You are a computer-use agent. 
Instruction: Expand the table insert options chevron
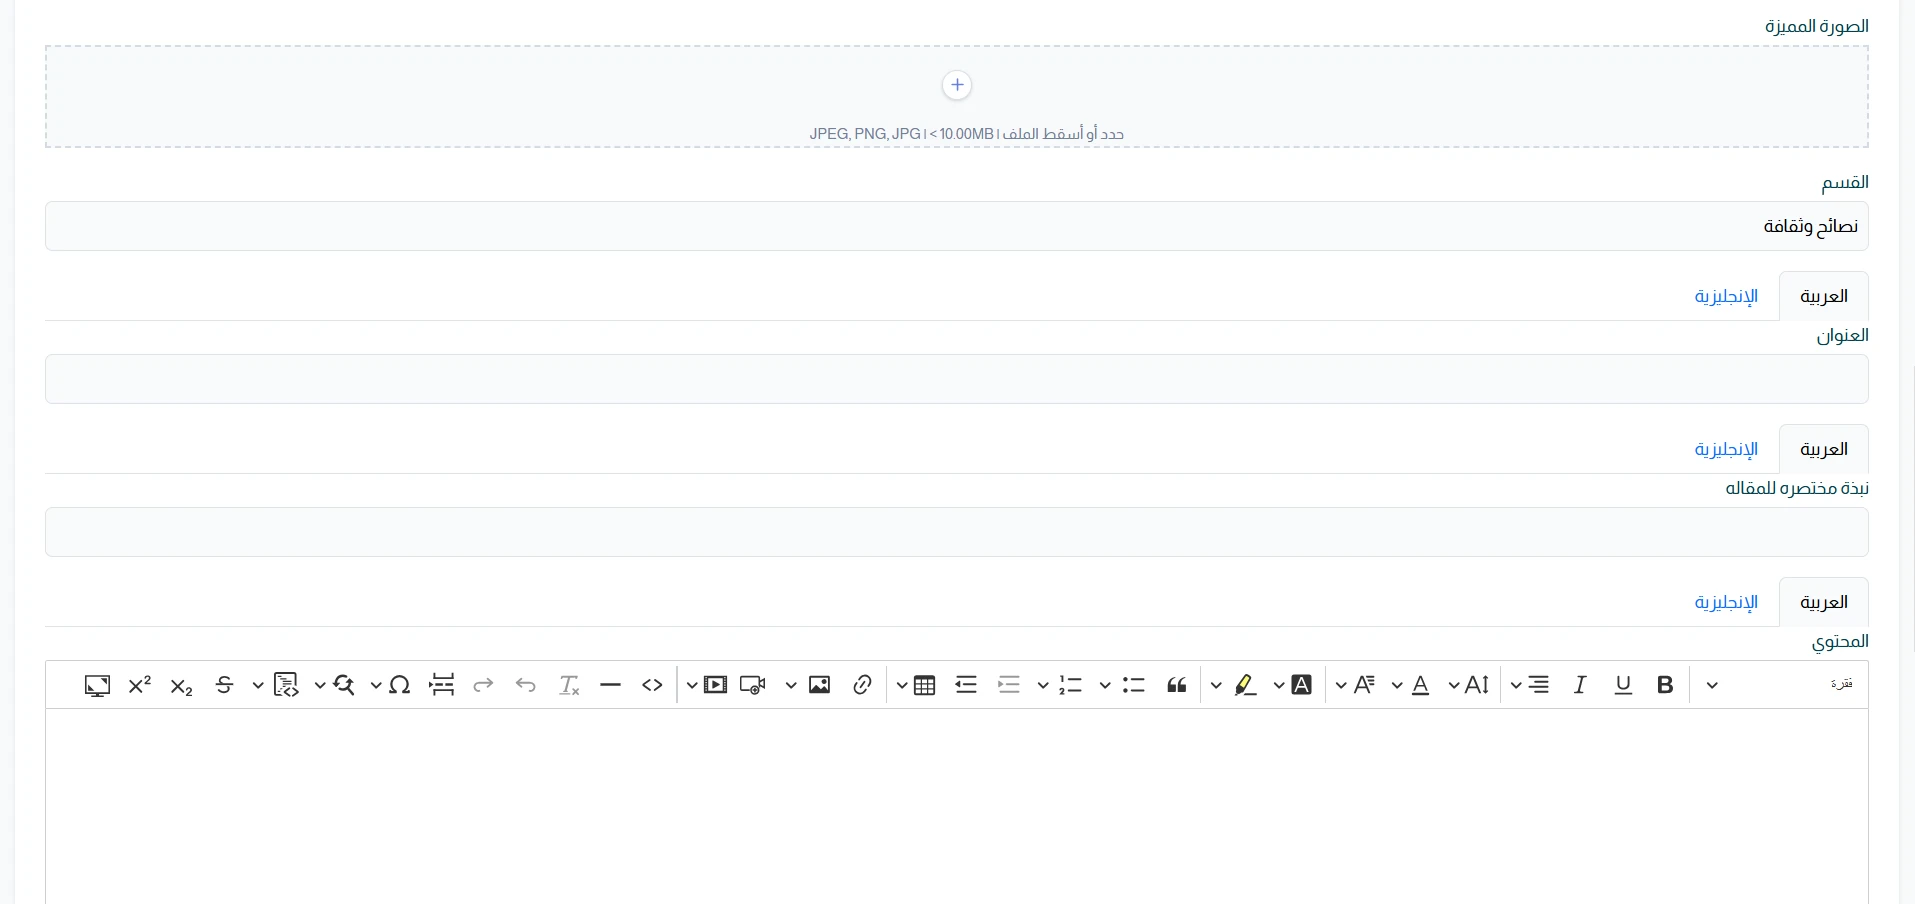[902, 686]
